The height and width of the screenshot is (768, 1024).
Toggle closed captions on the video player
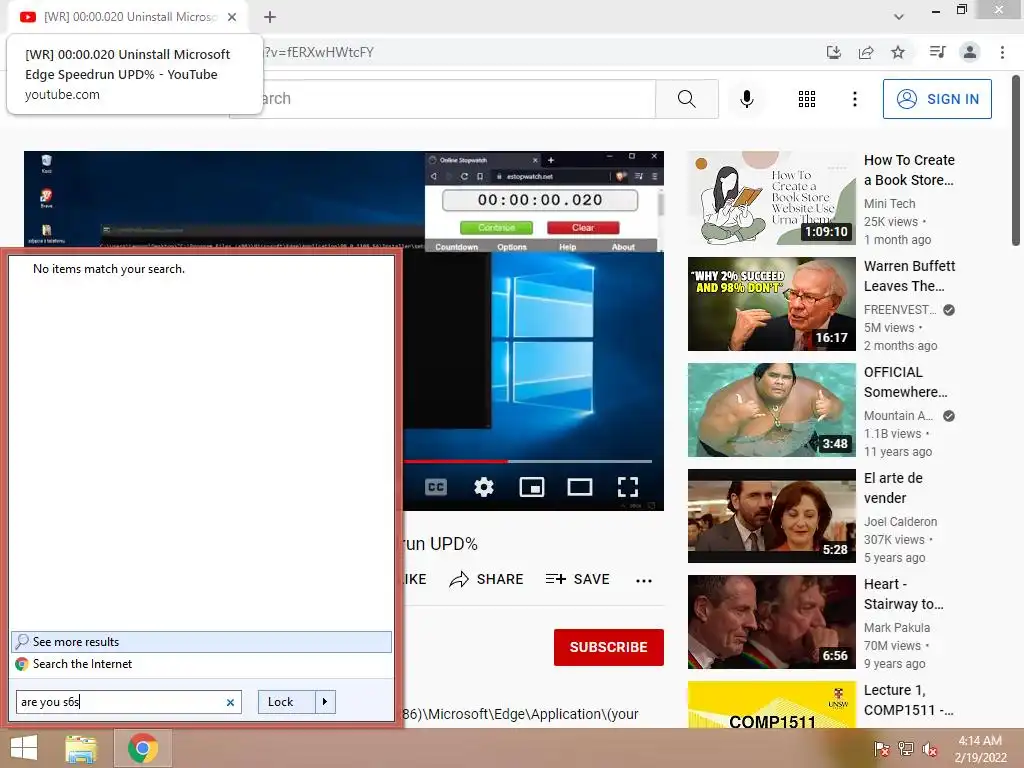click(436, 487)
